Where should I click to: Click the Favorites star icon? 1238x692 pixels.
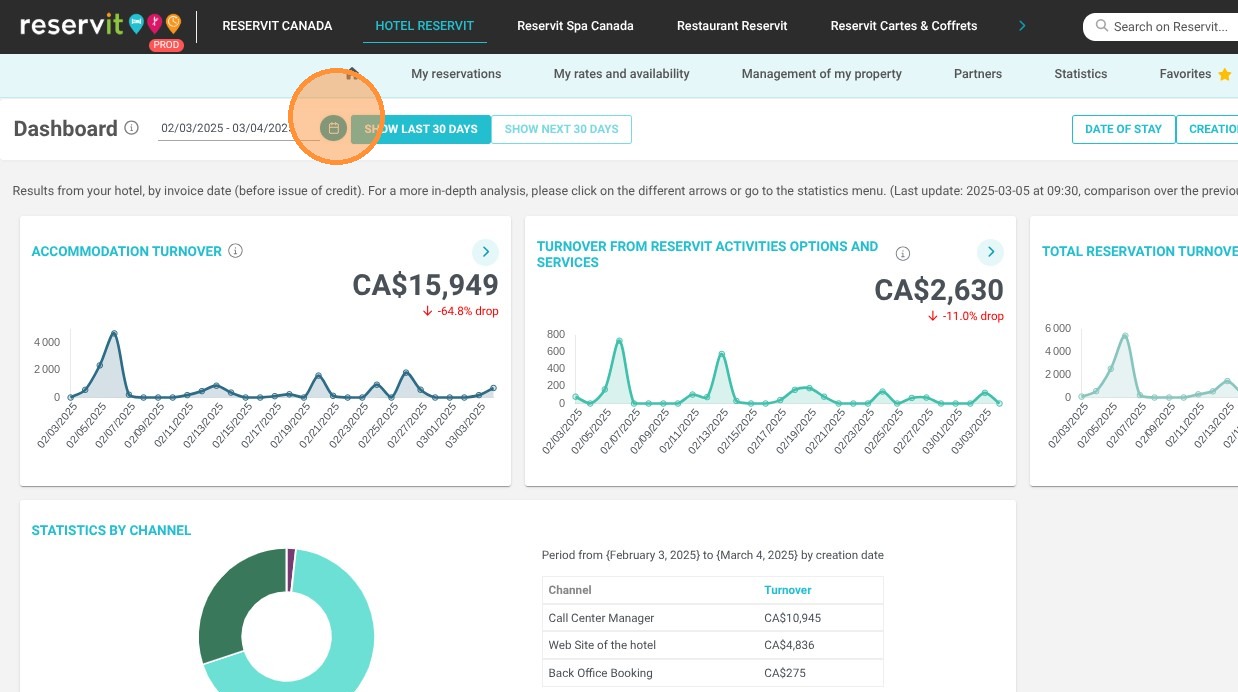point(1224,74)
